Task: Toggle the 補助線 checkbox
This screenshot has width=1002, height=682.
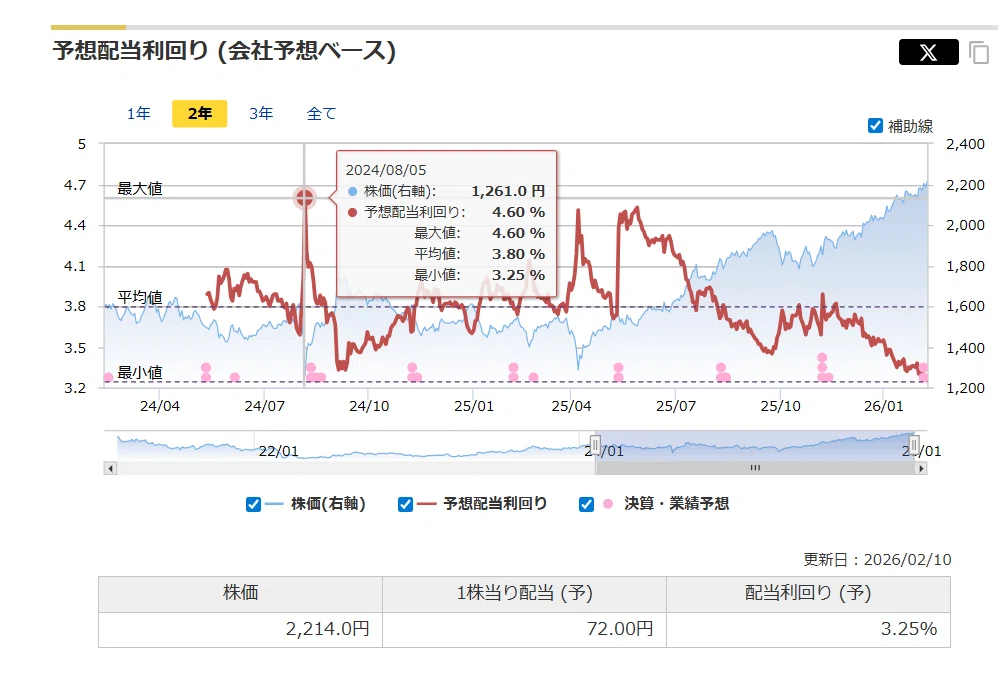Action: (875, 125)
